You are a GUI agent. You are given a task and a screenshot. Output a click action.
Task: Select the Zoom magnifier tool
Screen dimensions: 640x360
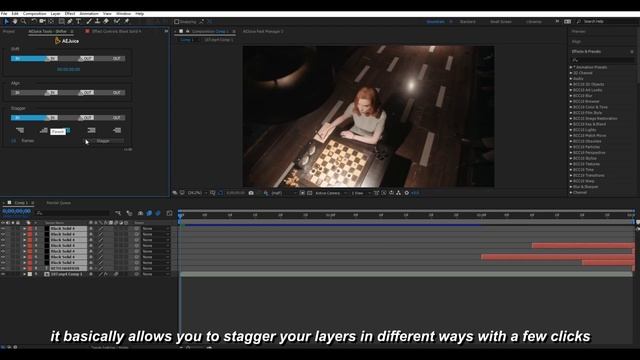click(x=24, y=21)
